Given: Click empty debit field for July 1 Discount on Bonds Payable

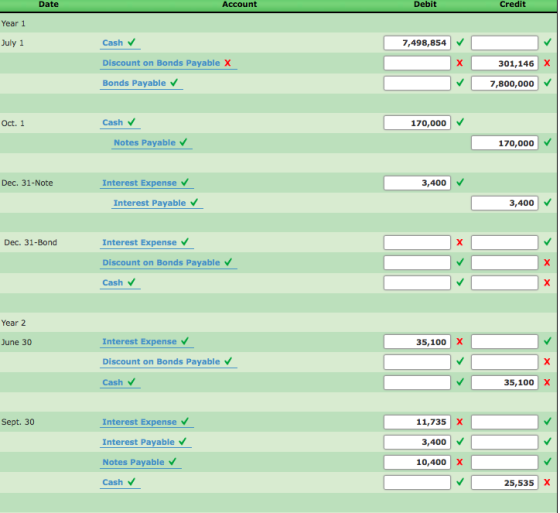Looking at the screenshot, I should pyautogui.click(x=417, y=63).
